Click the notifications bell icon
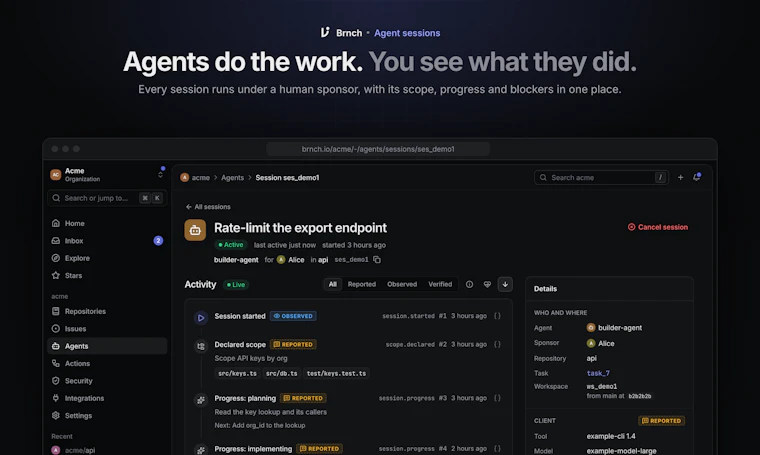The image size is (760, 455). click(x=697, y=177)
